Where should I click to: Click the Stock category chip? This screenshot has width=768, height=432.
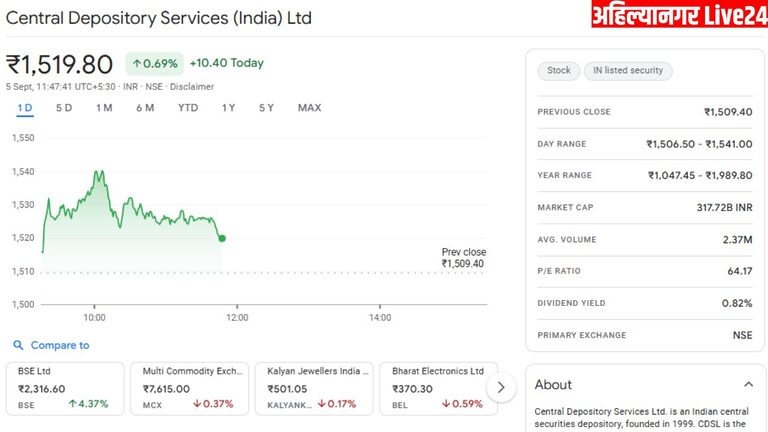coord(559,71)
